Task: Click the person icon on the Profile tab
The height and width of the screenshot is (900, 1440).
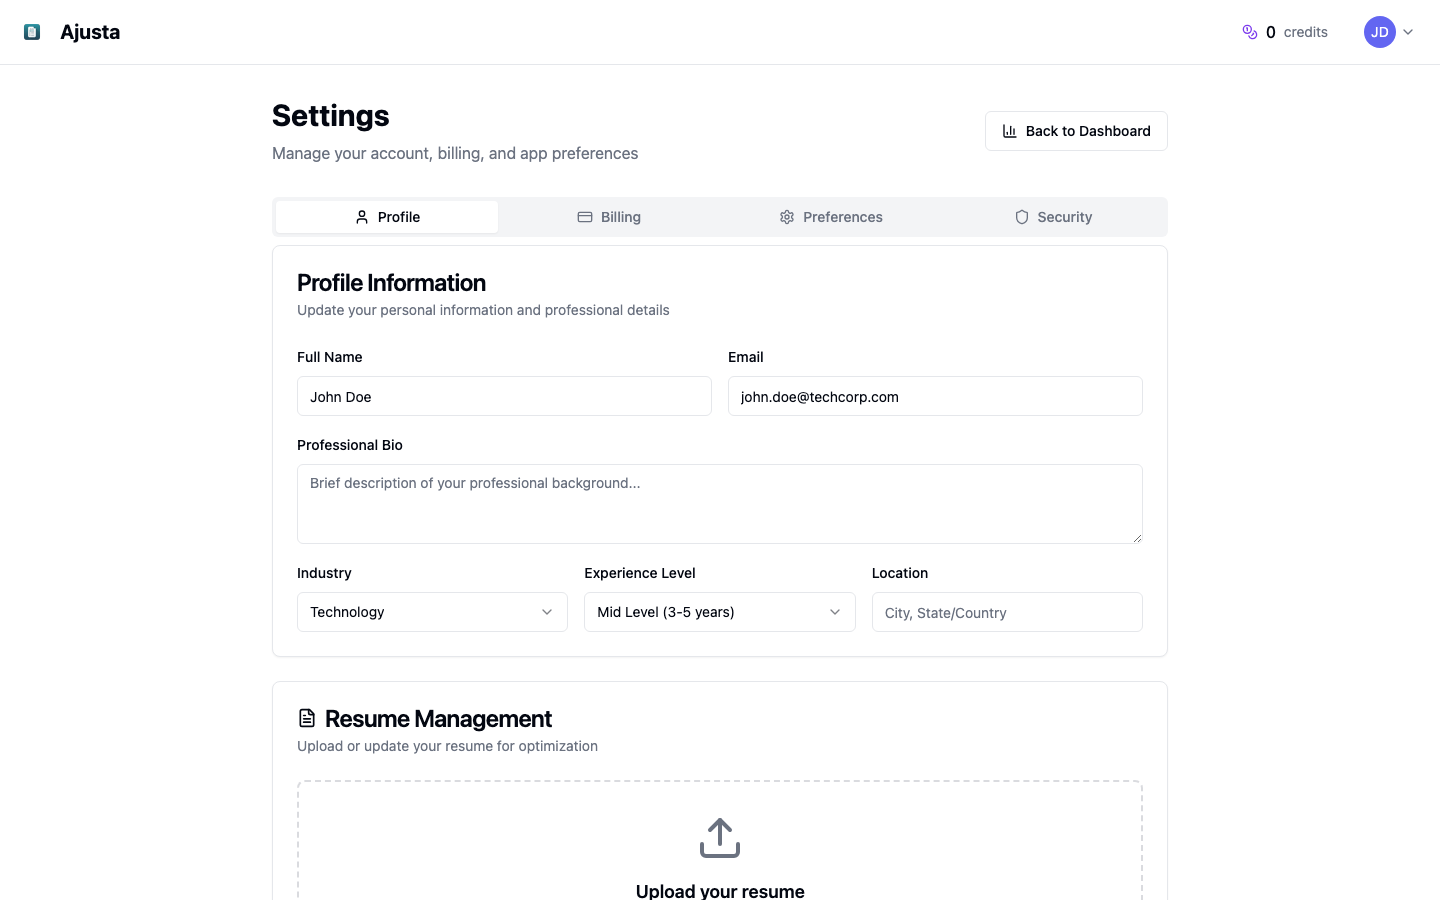Action: click(362, 216)
